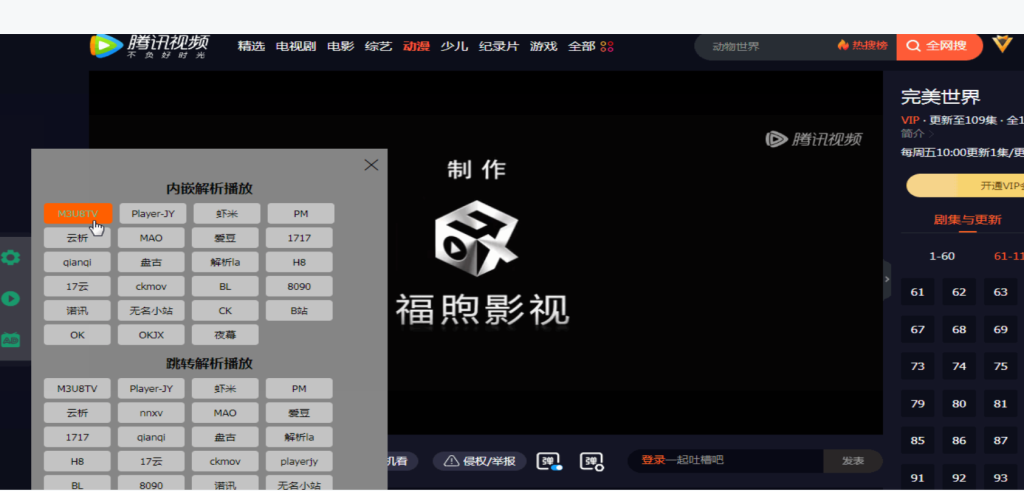Open the gear settings icon on left sidebar
Screen dimensions: 1024x491
tap(10, 257)
